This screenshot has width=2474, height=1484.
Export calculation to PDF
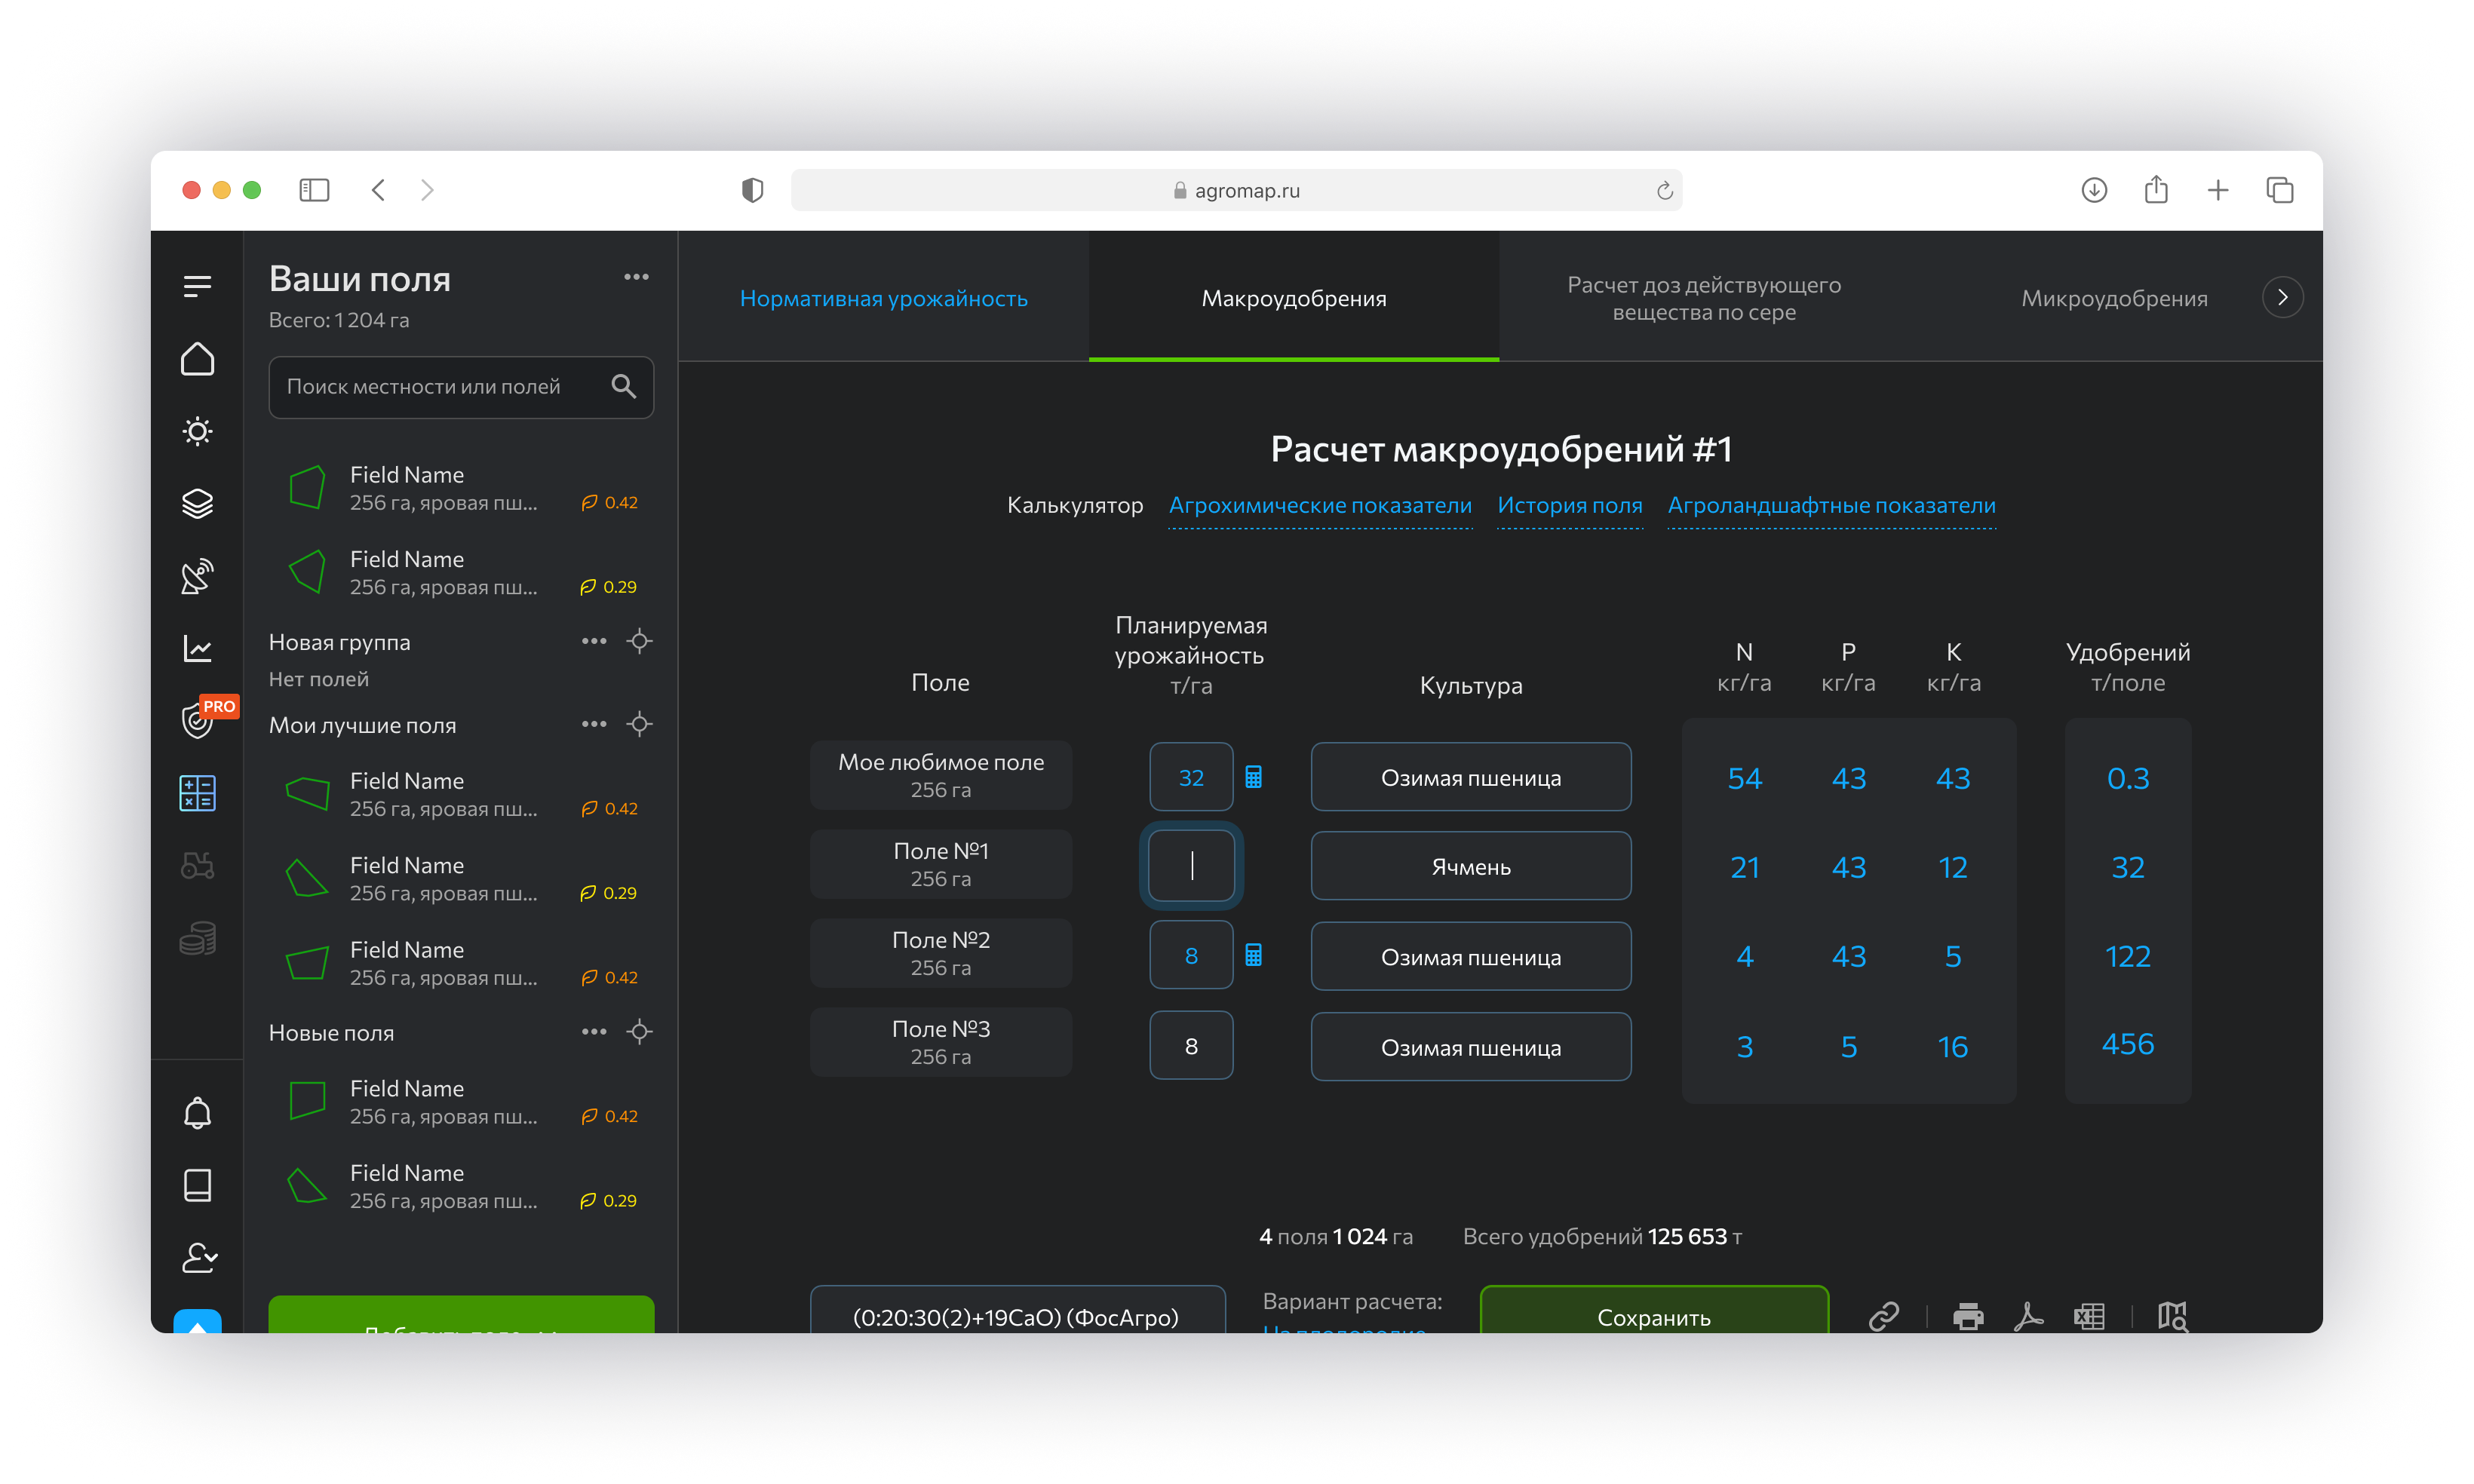(x=2028, y=1316)
